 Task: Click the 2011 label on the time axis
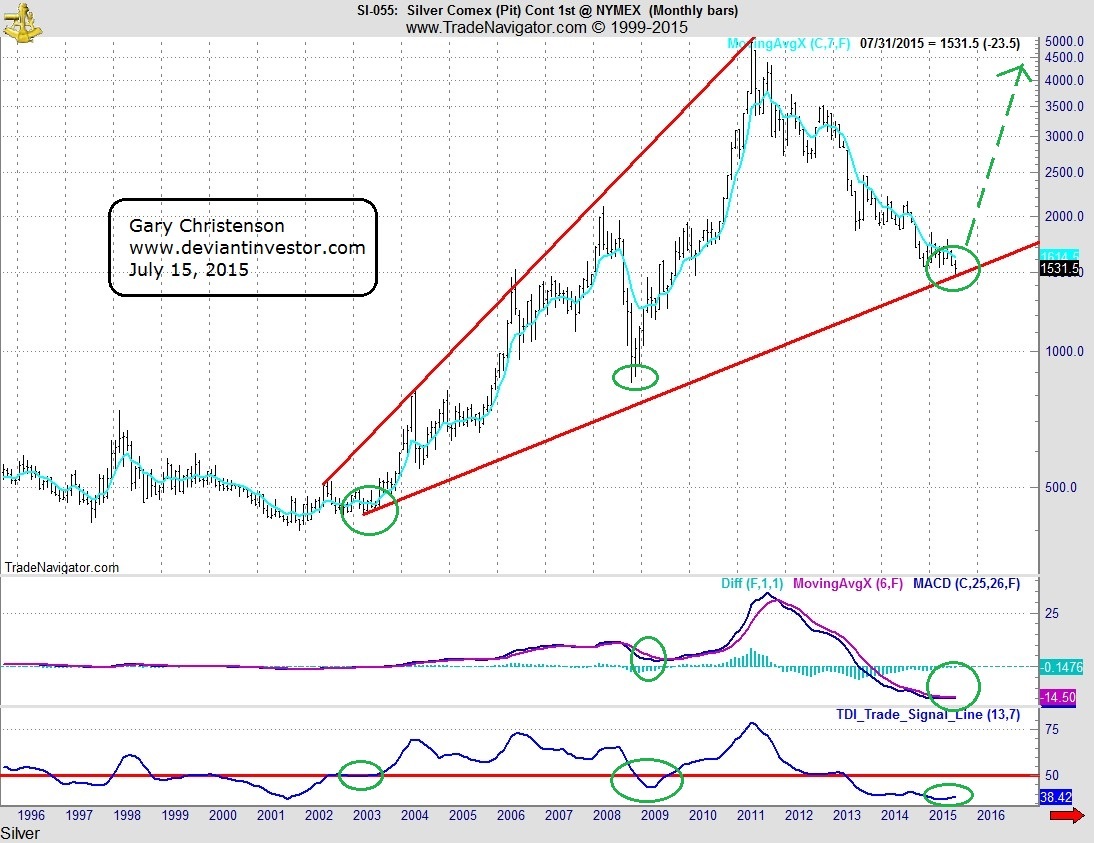coord(750,816)
